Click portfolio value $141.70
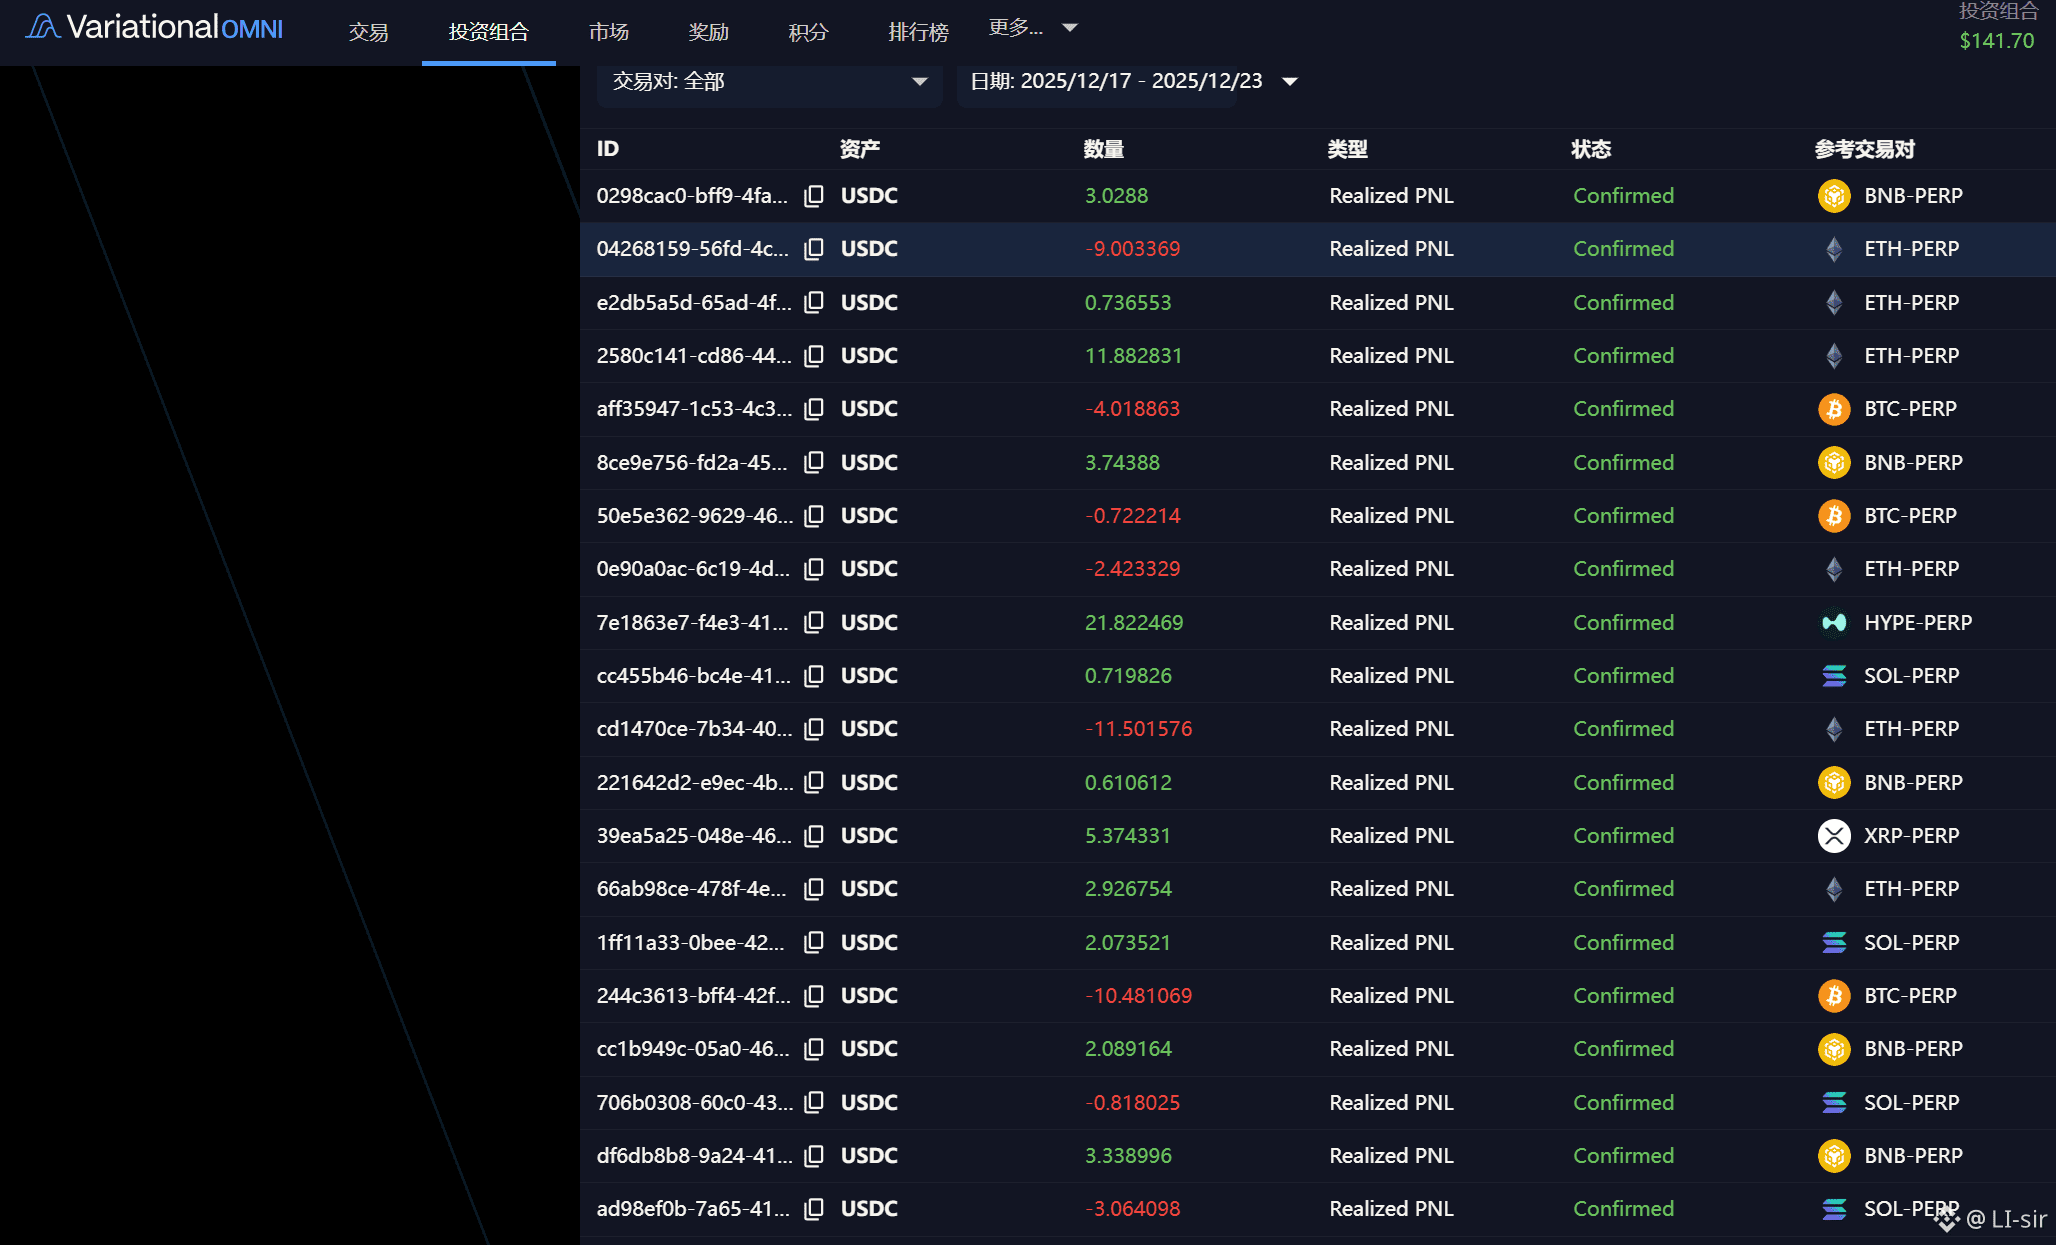Screen dimensions: 2056x1245 tap(1996, 41)
